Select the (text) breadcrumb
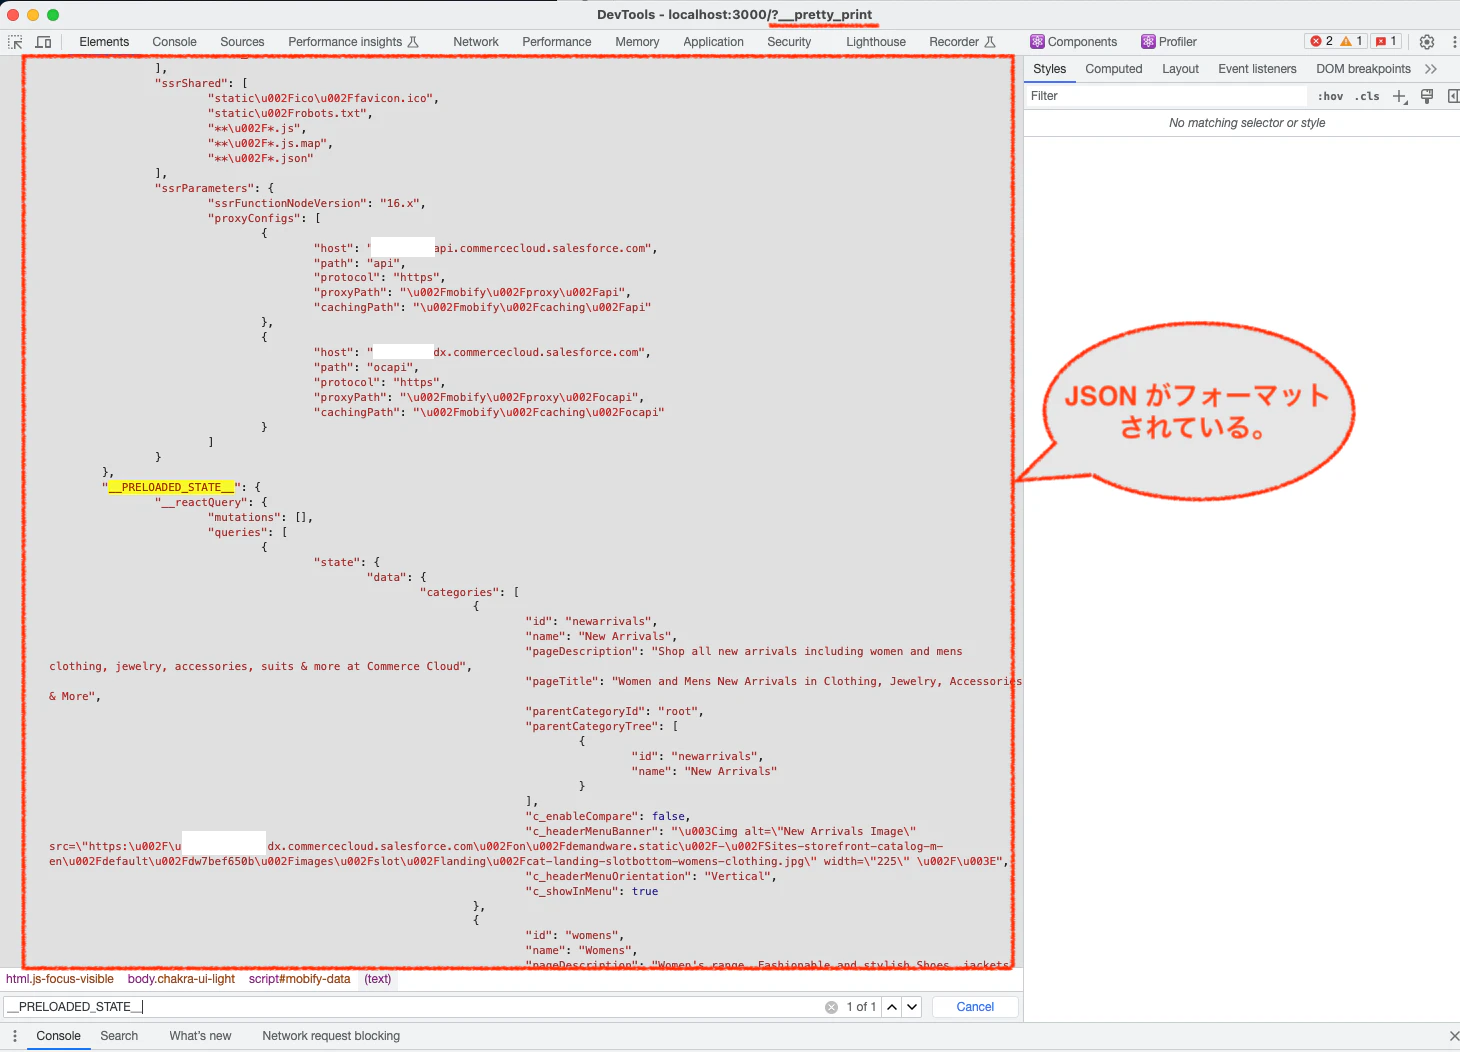1460x1052 pixels. (378, 979)
